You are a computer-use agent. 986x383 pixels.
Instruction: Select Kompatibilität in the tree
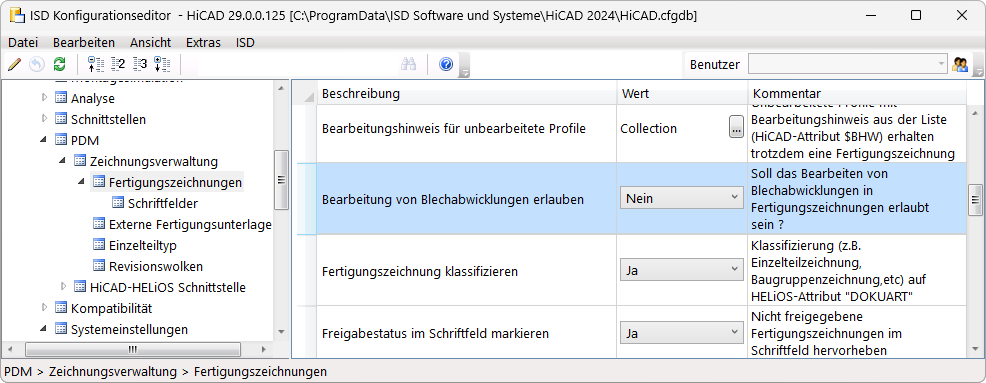point(111,309)
